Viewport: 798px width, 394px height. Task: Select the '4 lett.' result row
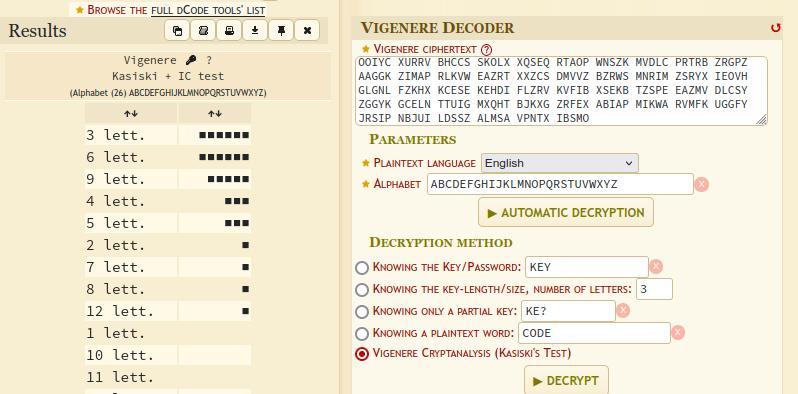click(168, 201)
